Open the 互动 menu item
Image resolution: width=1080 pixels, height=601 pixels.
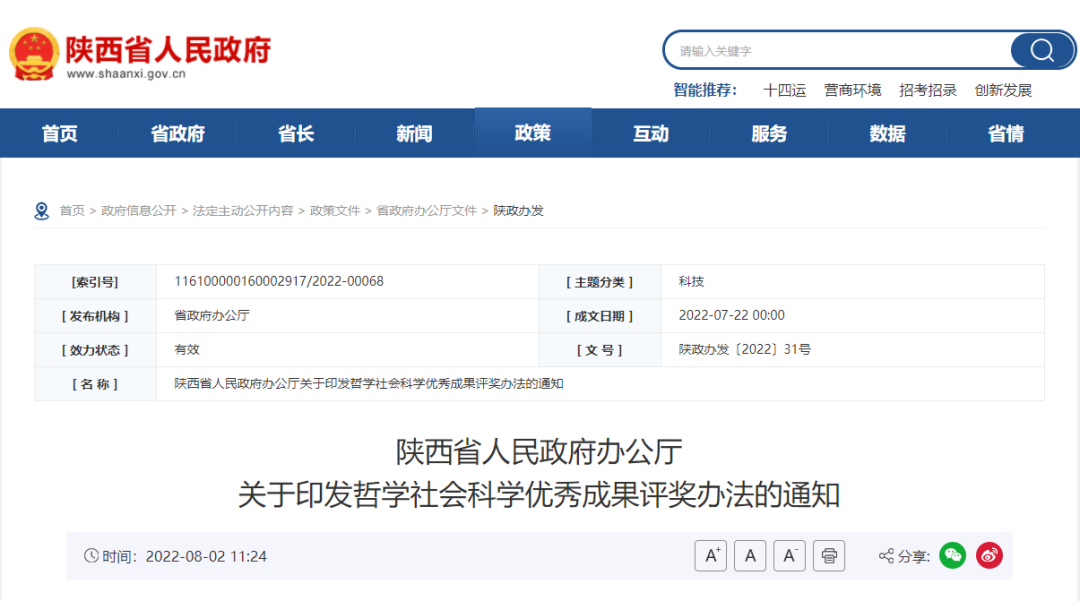click(x=650, y=132)
